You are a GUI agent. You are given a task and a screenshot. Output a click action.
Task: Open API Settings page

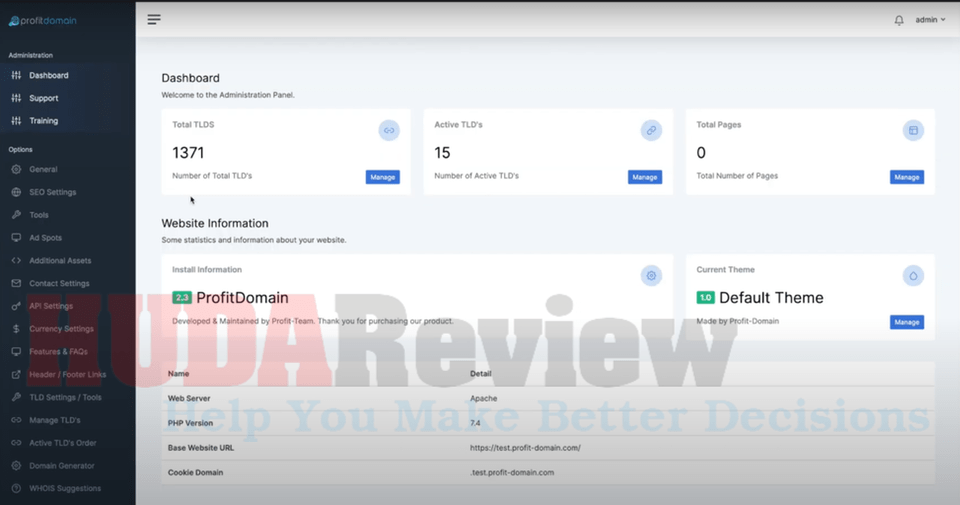click(51, 306)
